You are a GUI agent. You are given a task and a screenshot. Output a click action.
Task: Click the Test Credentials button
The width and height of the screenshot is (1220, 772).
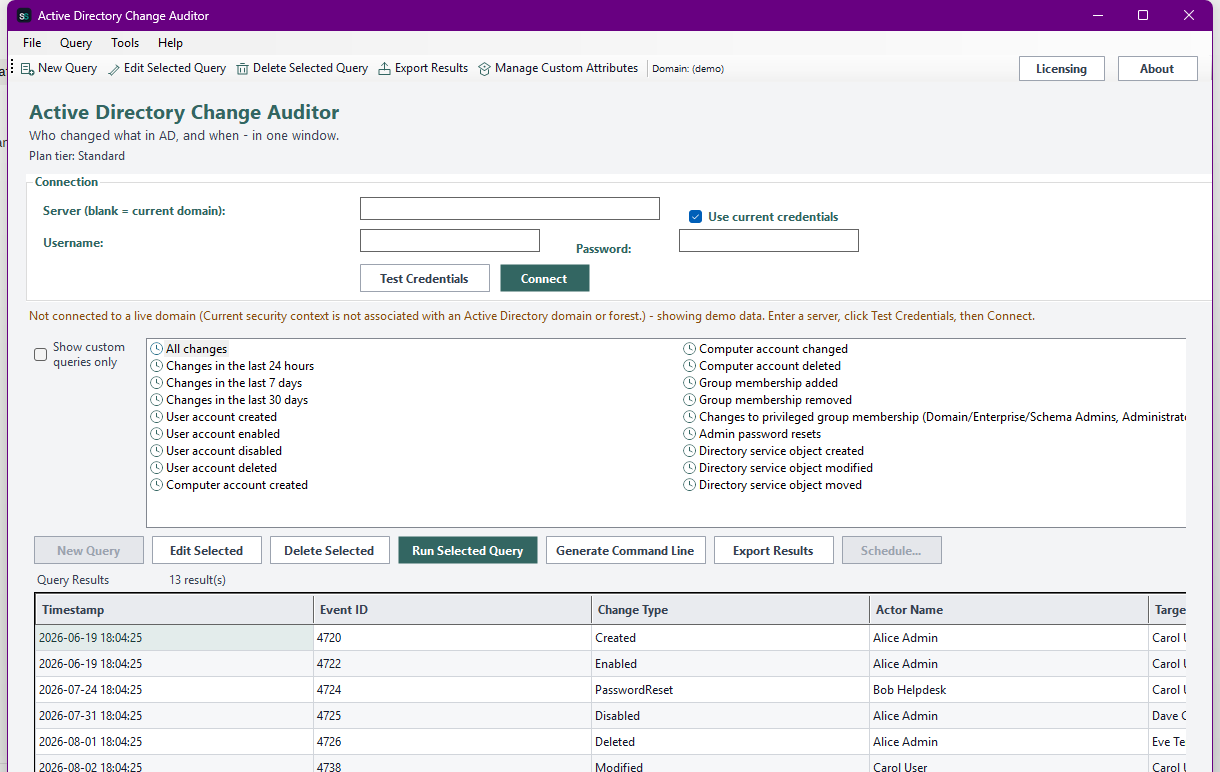[424, 278]
